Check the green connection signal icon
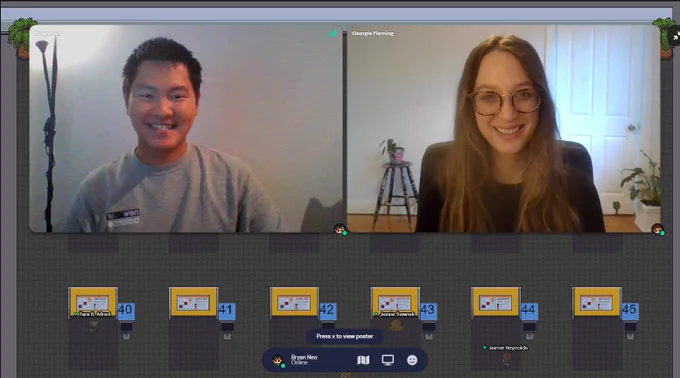 (x=332, y=33)
